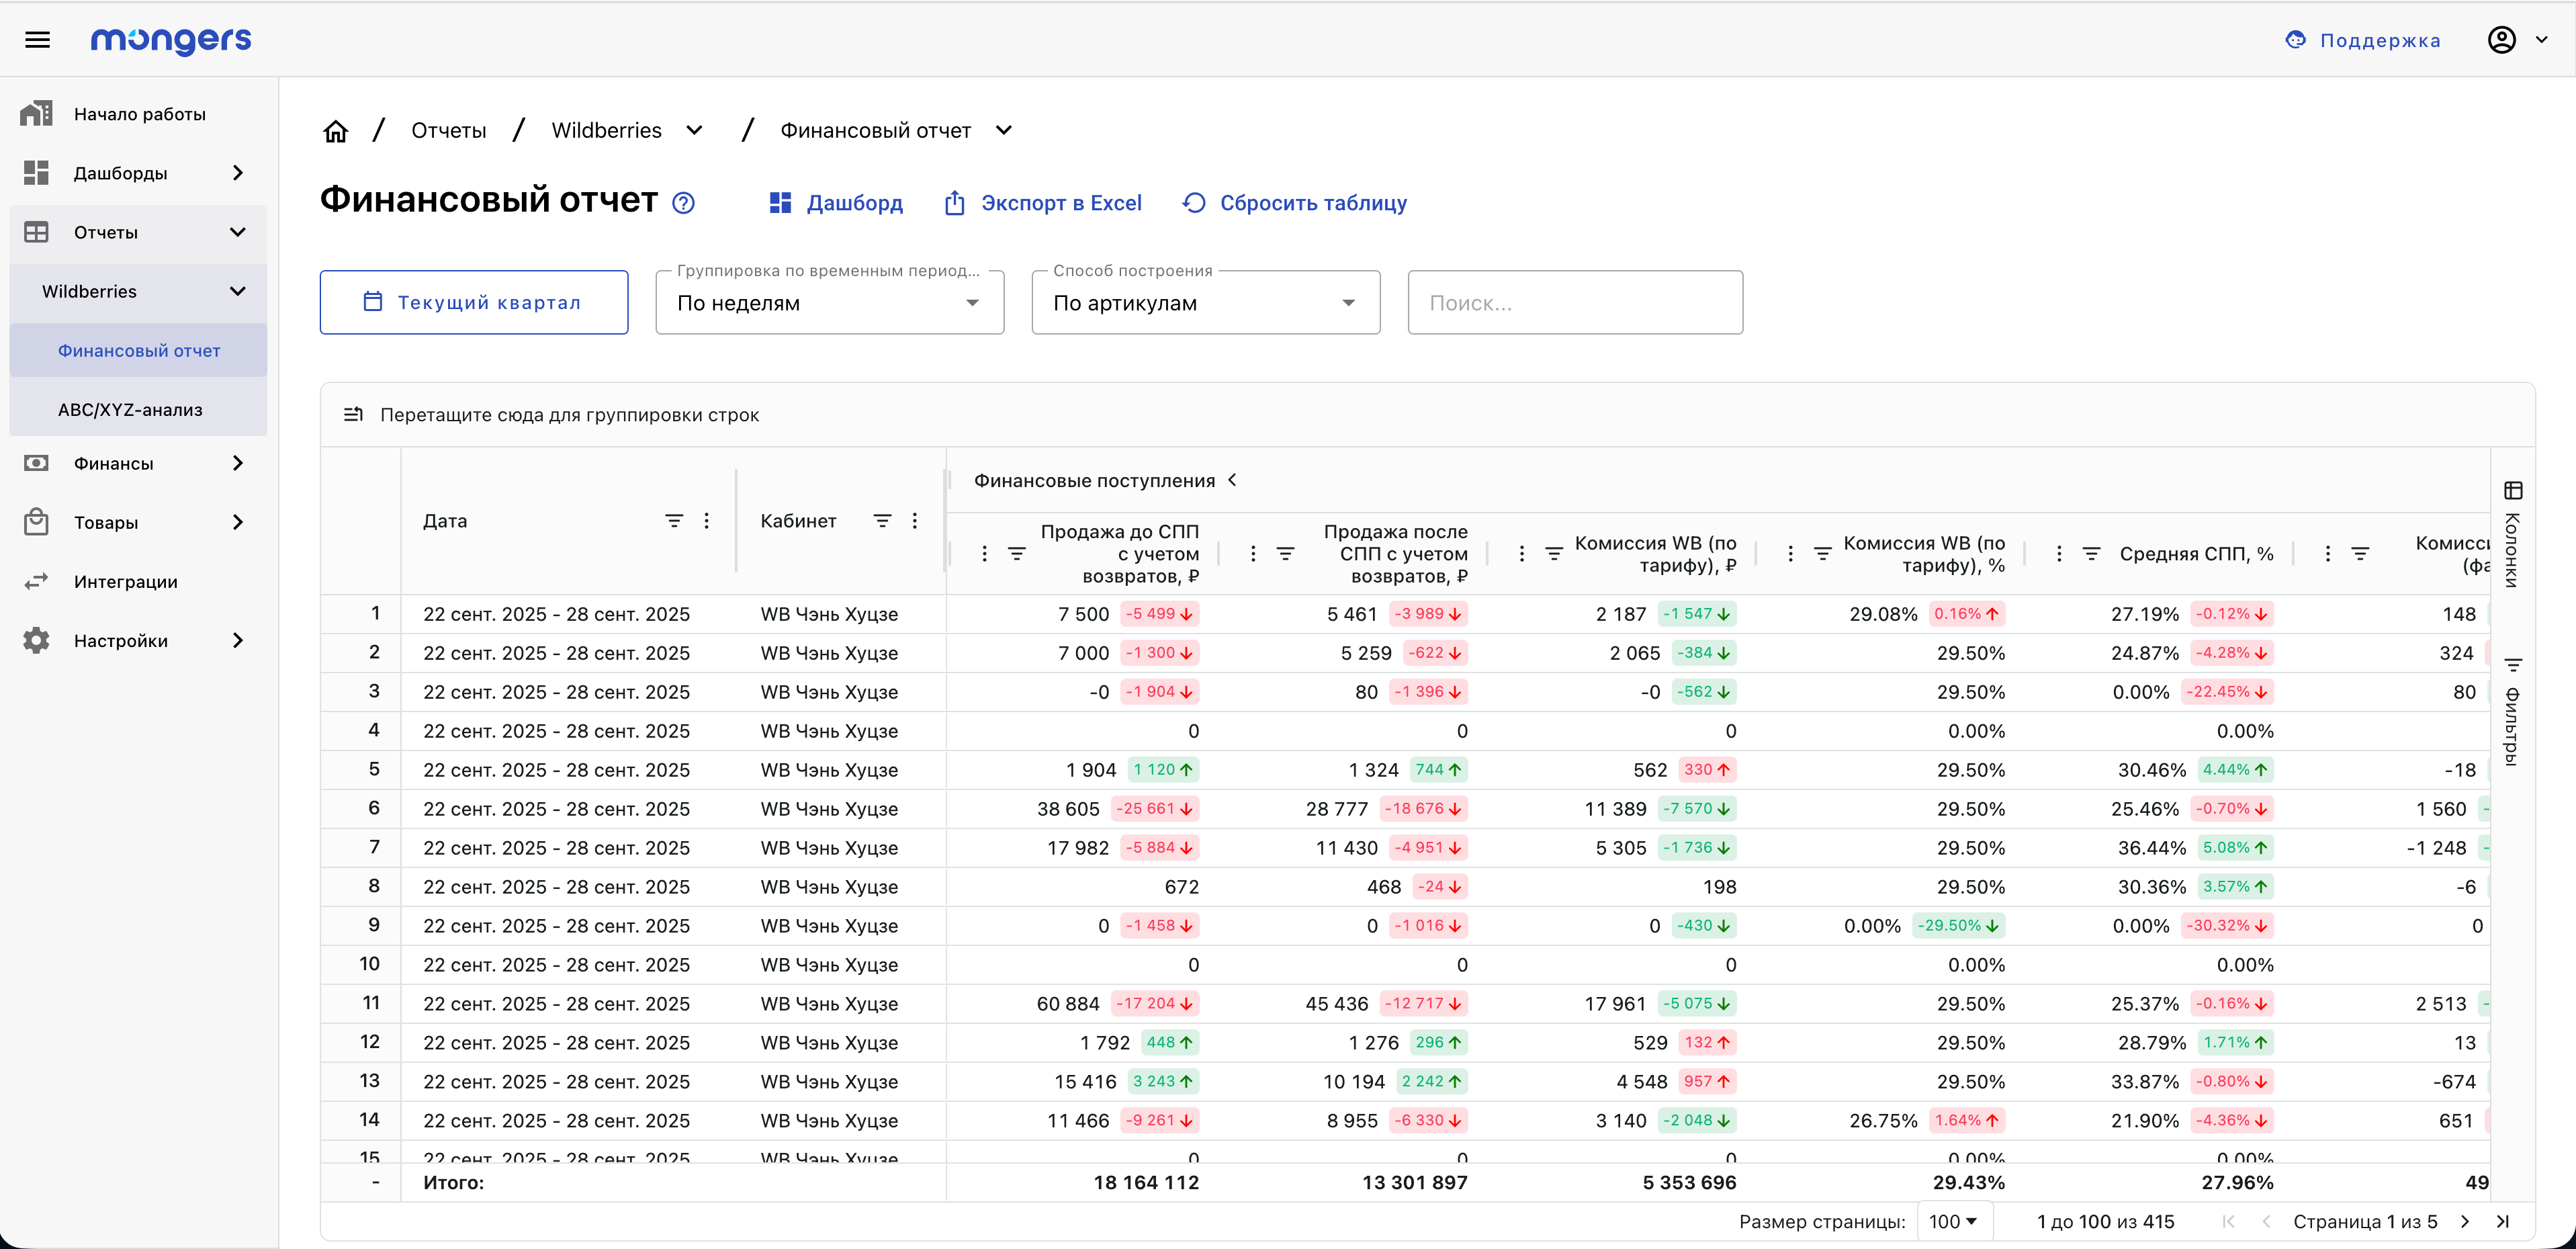Go to next page arrow
This screenshot has width=2576, height=1249.
[2465, 1221]
